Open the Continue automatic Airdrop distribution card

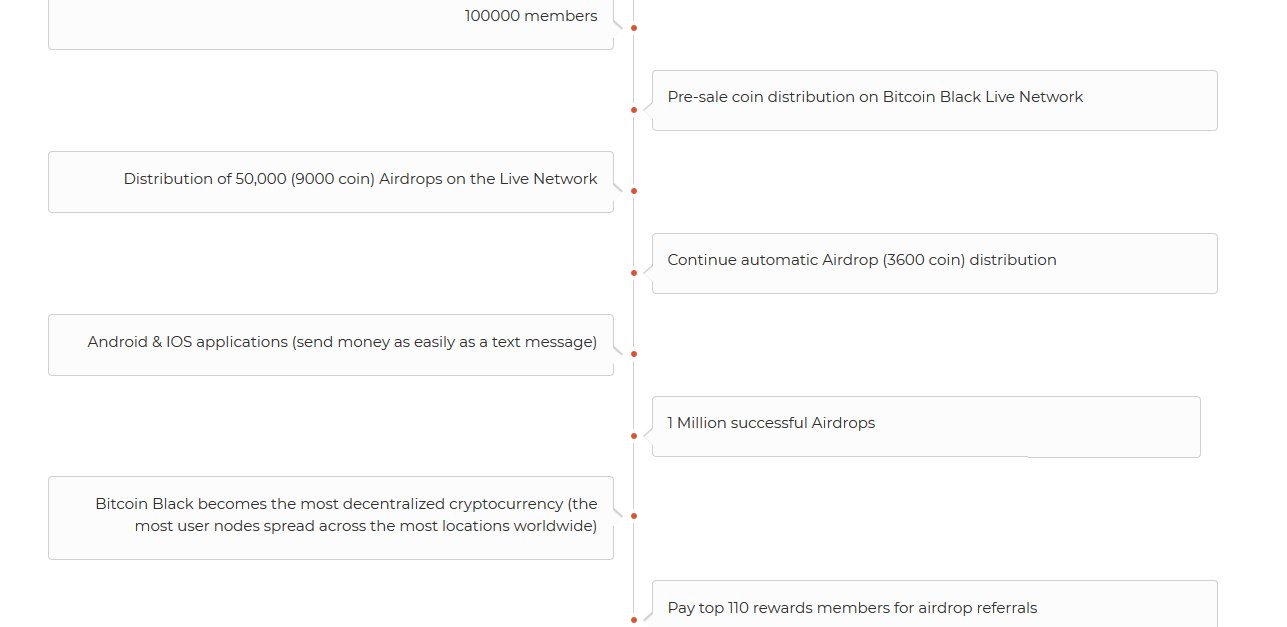[935, 263]
